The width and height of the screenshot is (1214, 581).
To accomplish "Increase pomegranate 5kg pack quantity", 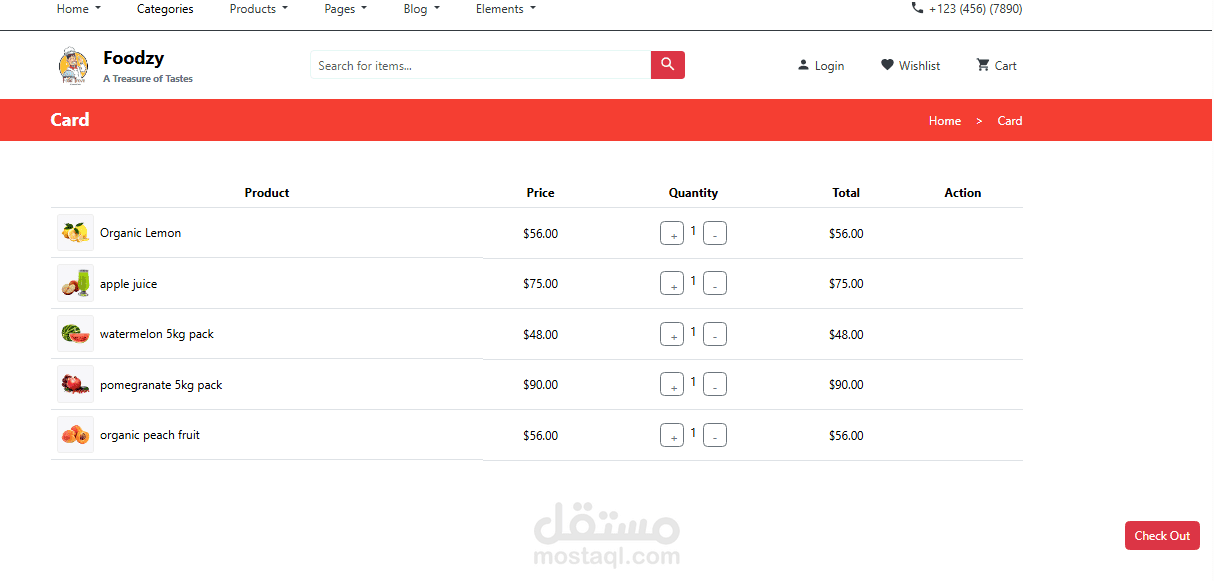I will 672,384.
